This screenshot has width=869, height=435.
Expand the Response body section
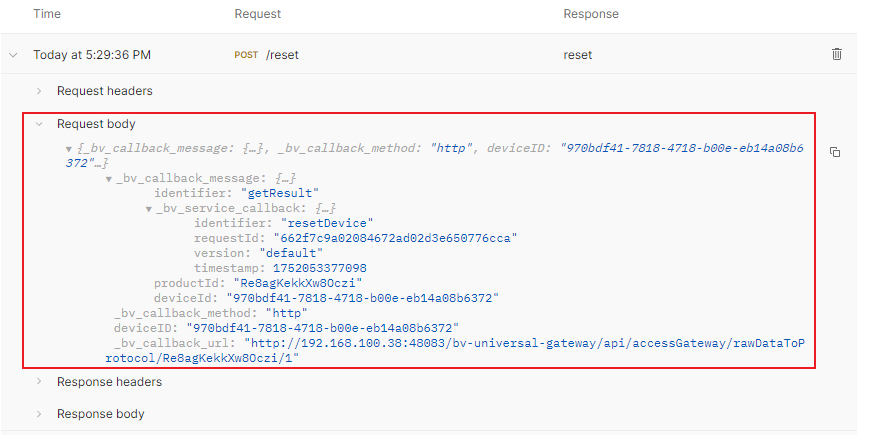click(x=39, y=414)
